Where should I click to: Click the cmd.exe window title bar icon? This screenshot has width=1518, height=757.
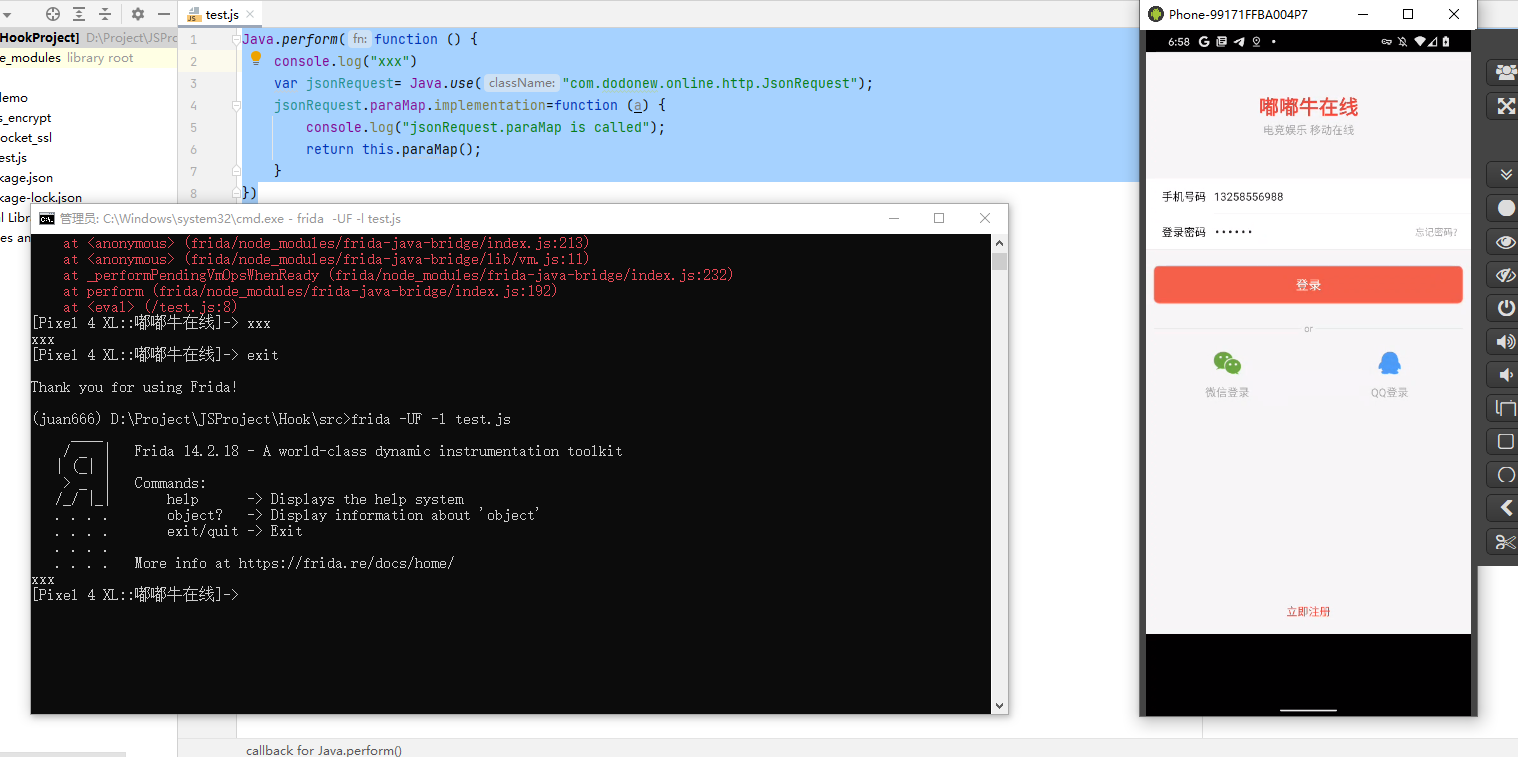pos(46,219)
